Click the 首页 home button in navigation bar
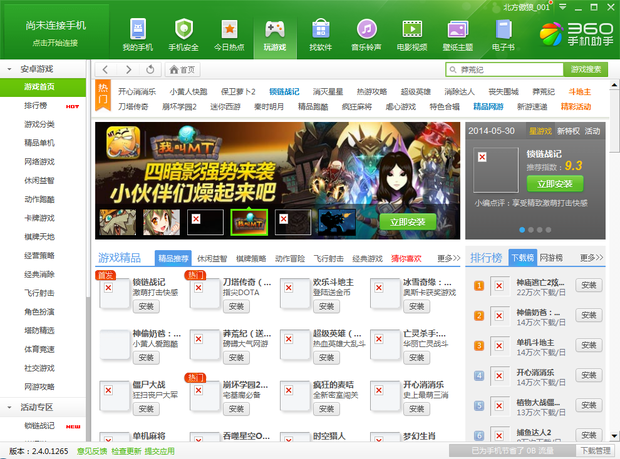Image resolution: width=620 pixels, height=459 pixels. (182, 70)
